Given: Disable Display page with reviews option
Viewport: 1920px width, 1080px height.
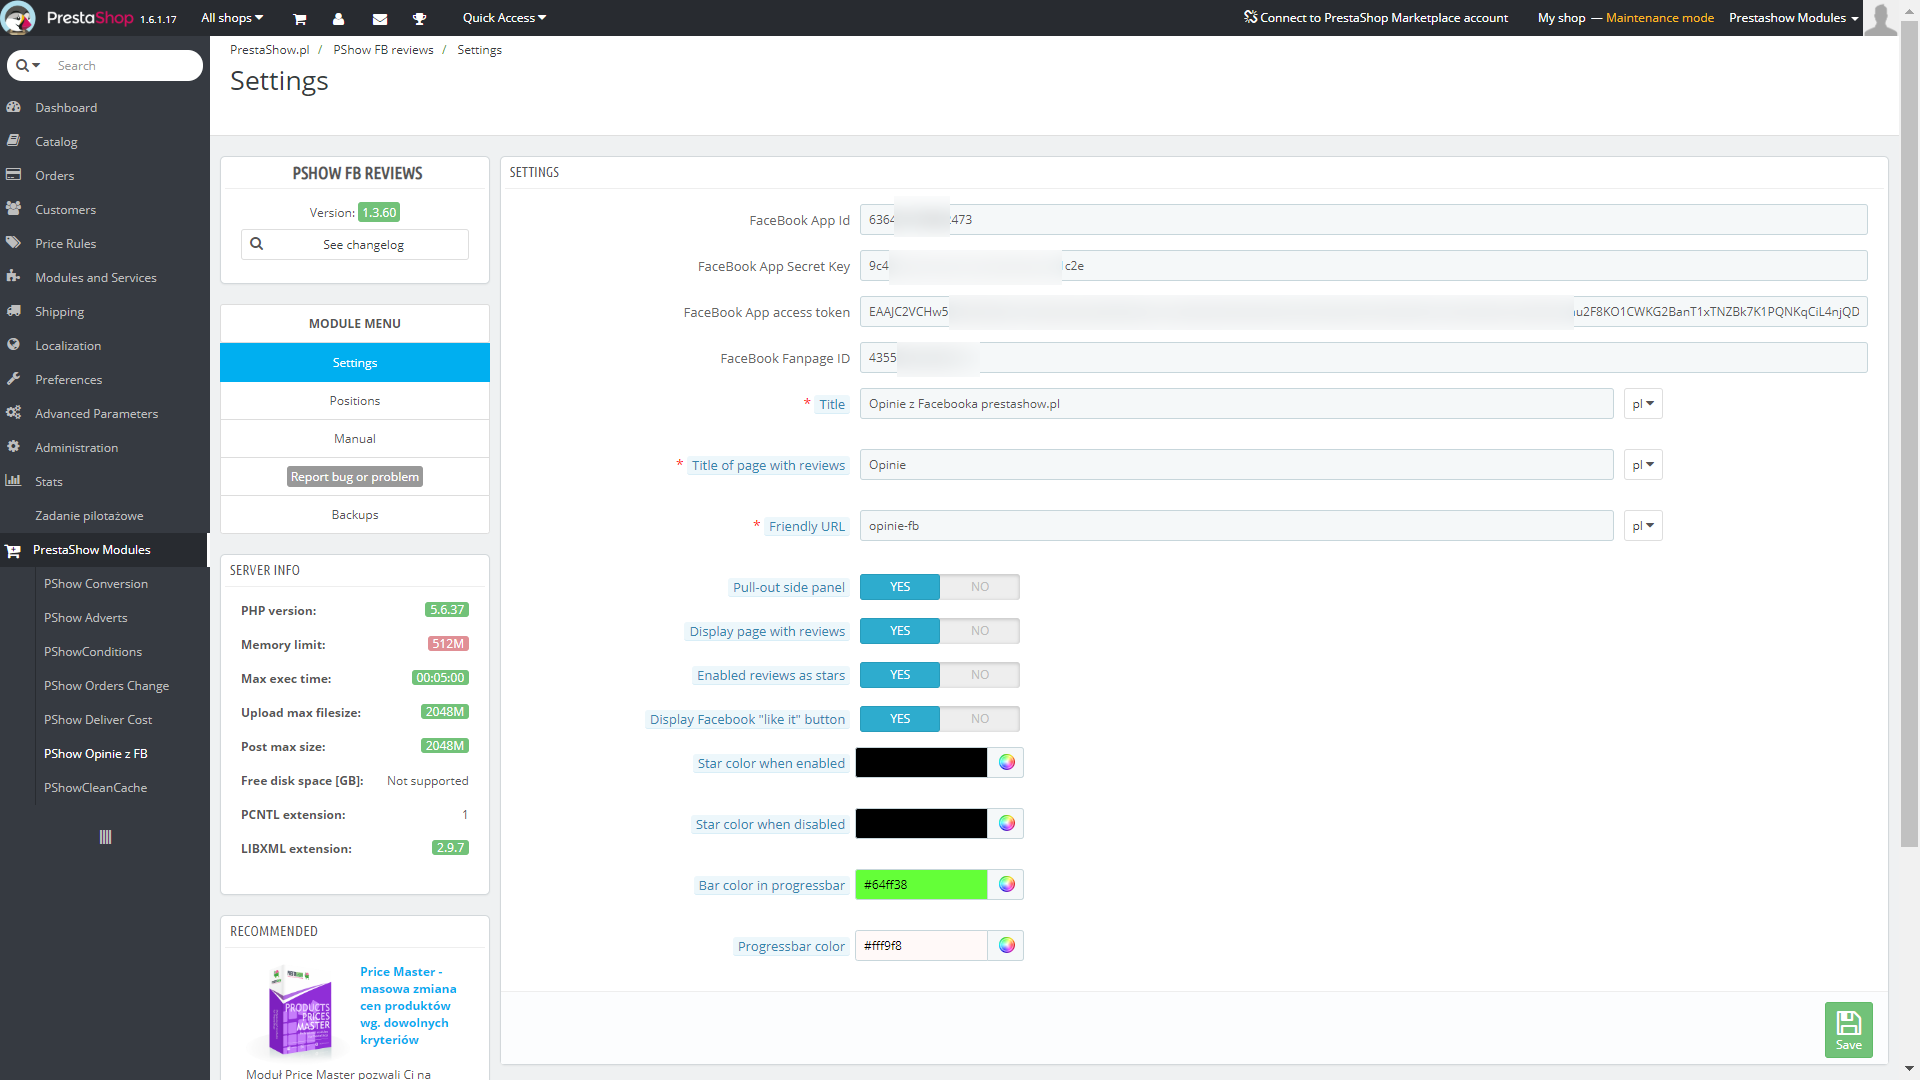Looking at the screenshot, I should tap(979, 631).
